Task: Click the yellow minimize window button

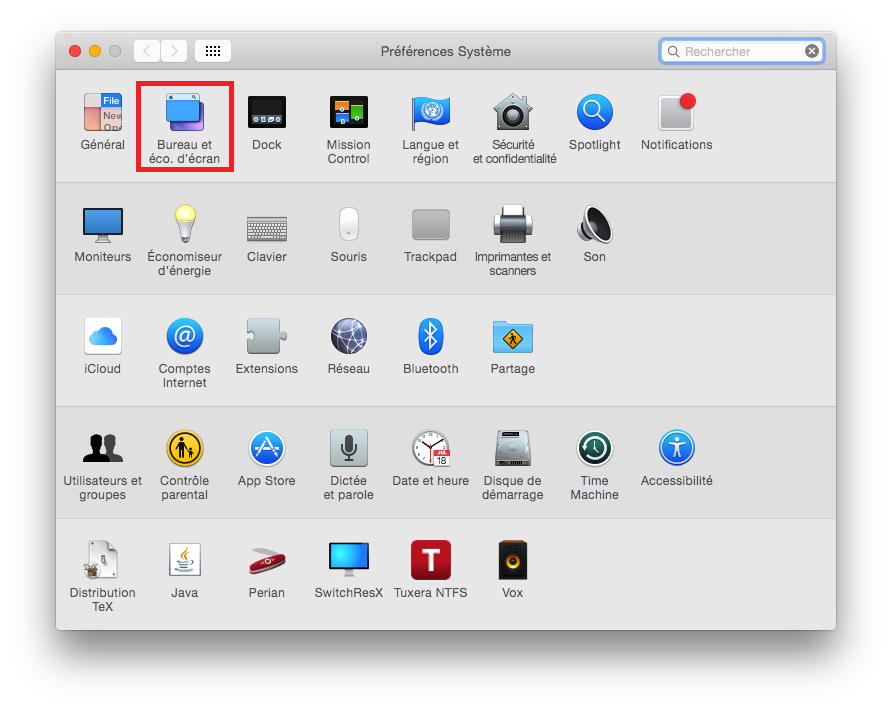Action: [x=95, y=51]
